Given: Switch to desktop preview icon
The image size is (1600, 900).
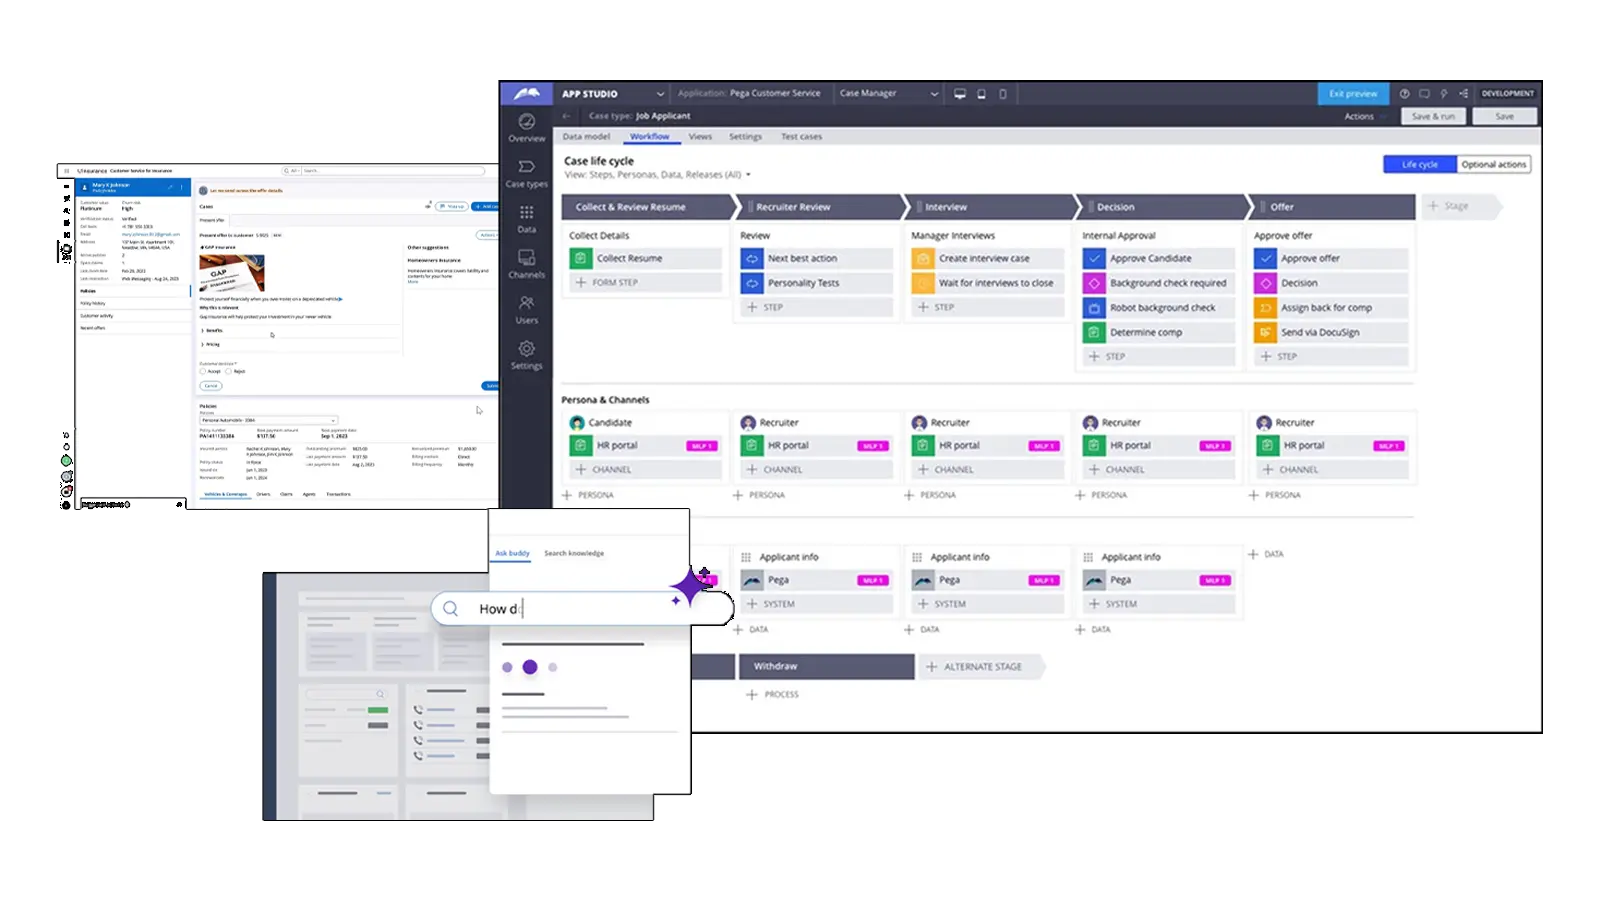Looking at the screenshot, I should [x=960, y=94].
